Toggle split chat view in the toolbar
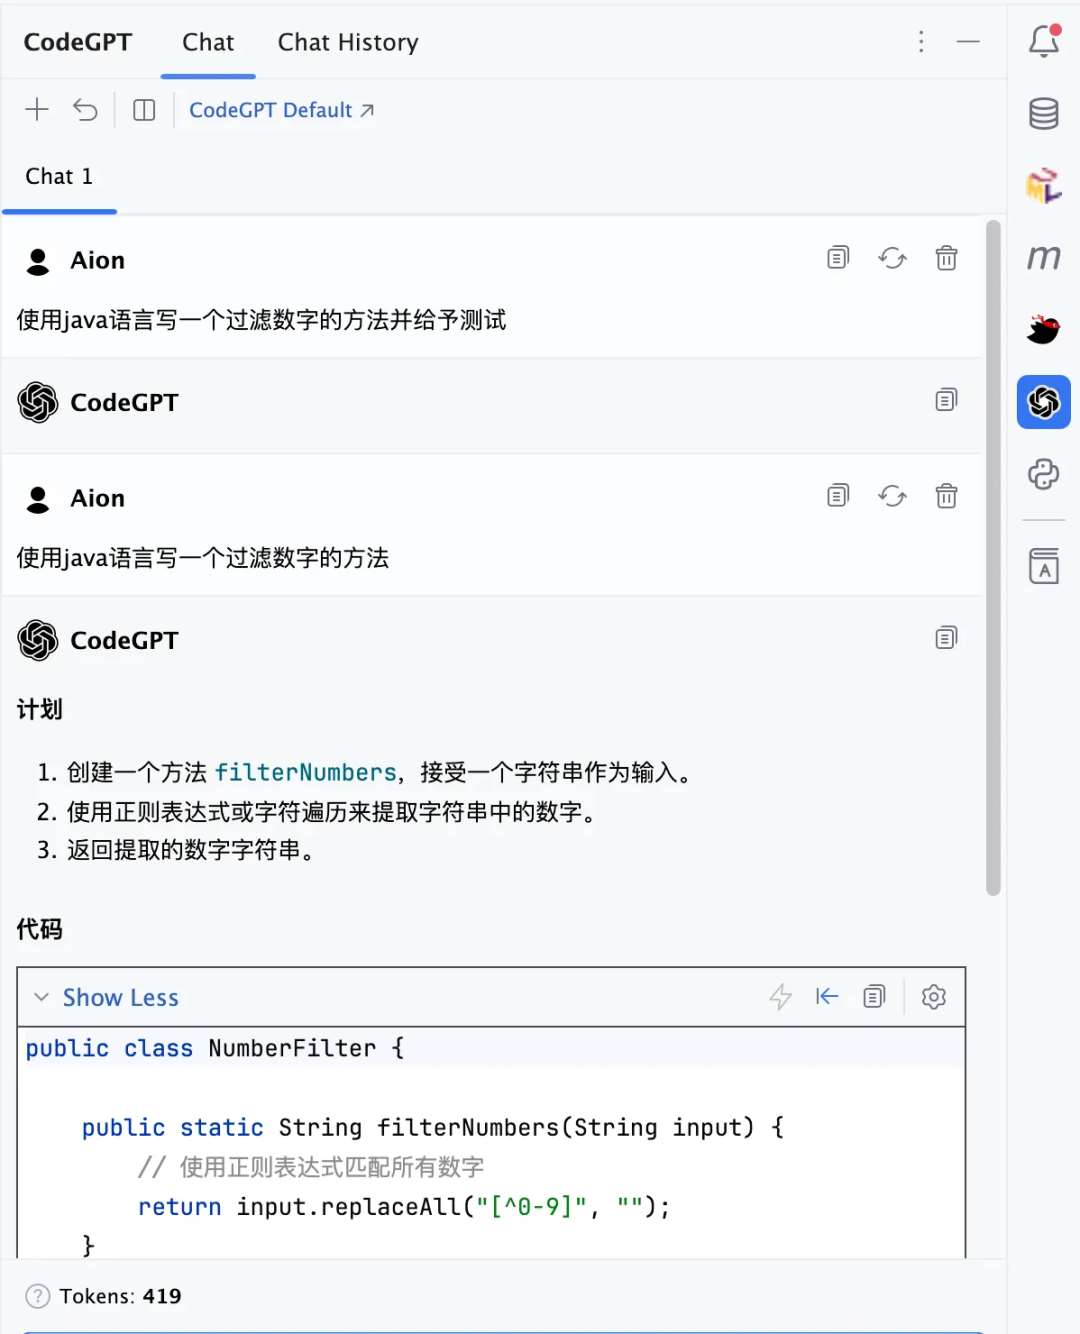Screen dimensions: 1080x1334 point(144,109)
